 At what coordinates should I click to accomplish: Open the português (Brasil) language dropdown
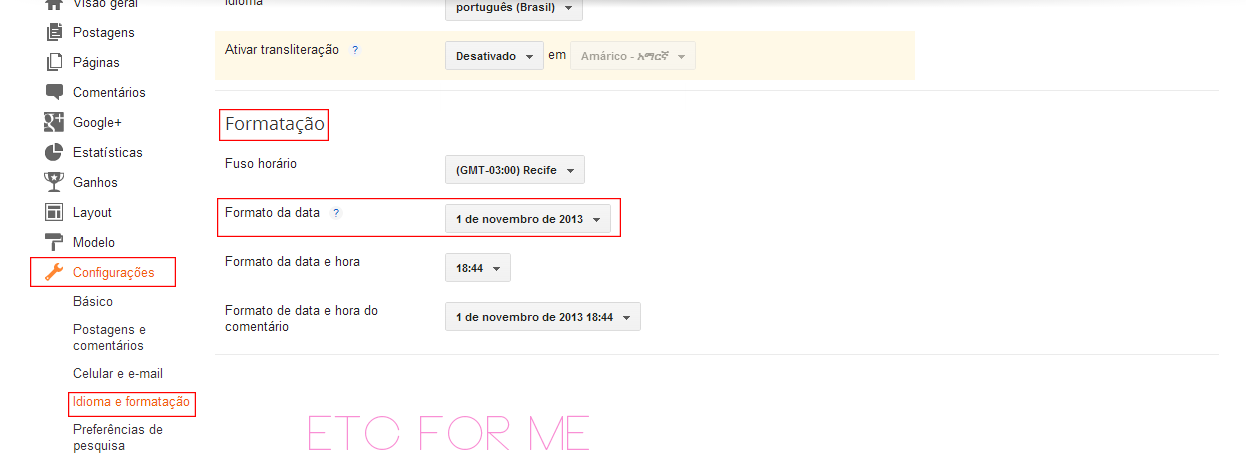[x=514, y=8]
